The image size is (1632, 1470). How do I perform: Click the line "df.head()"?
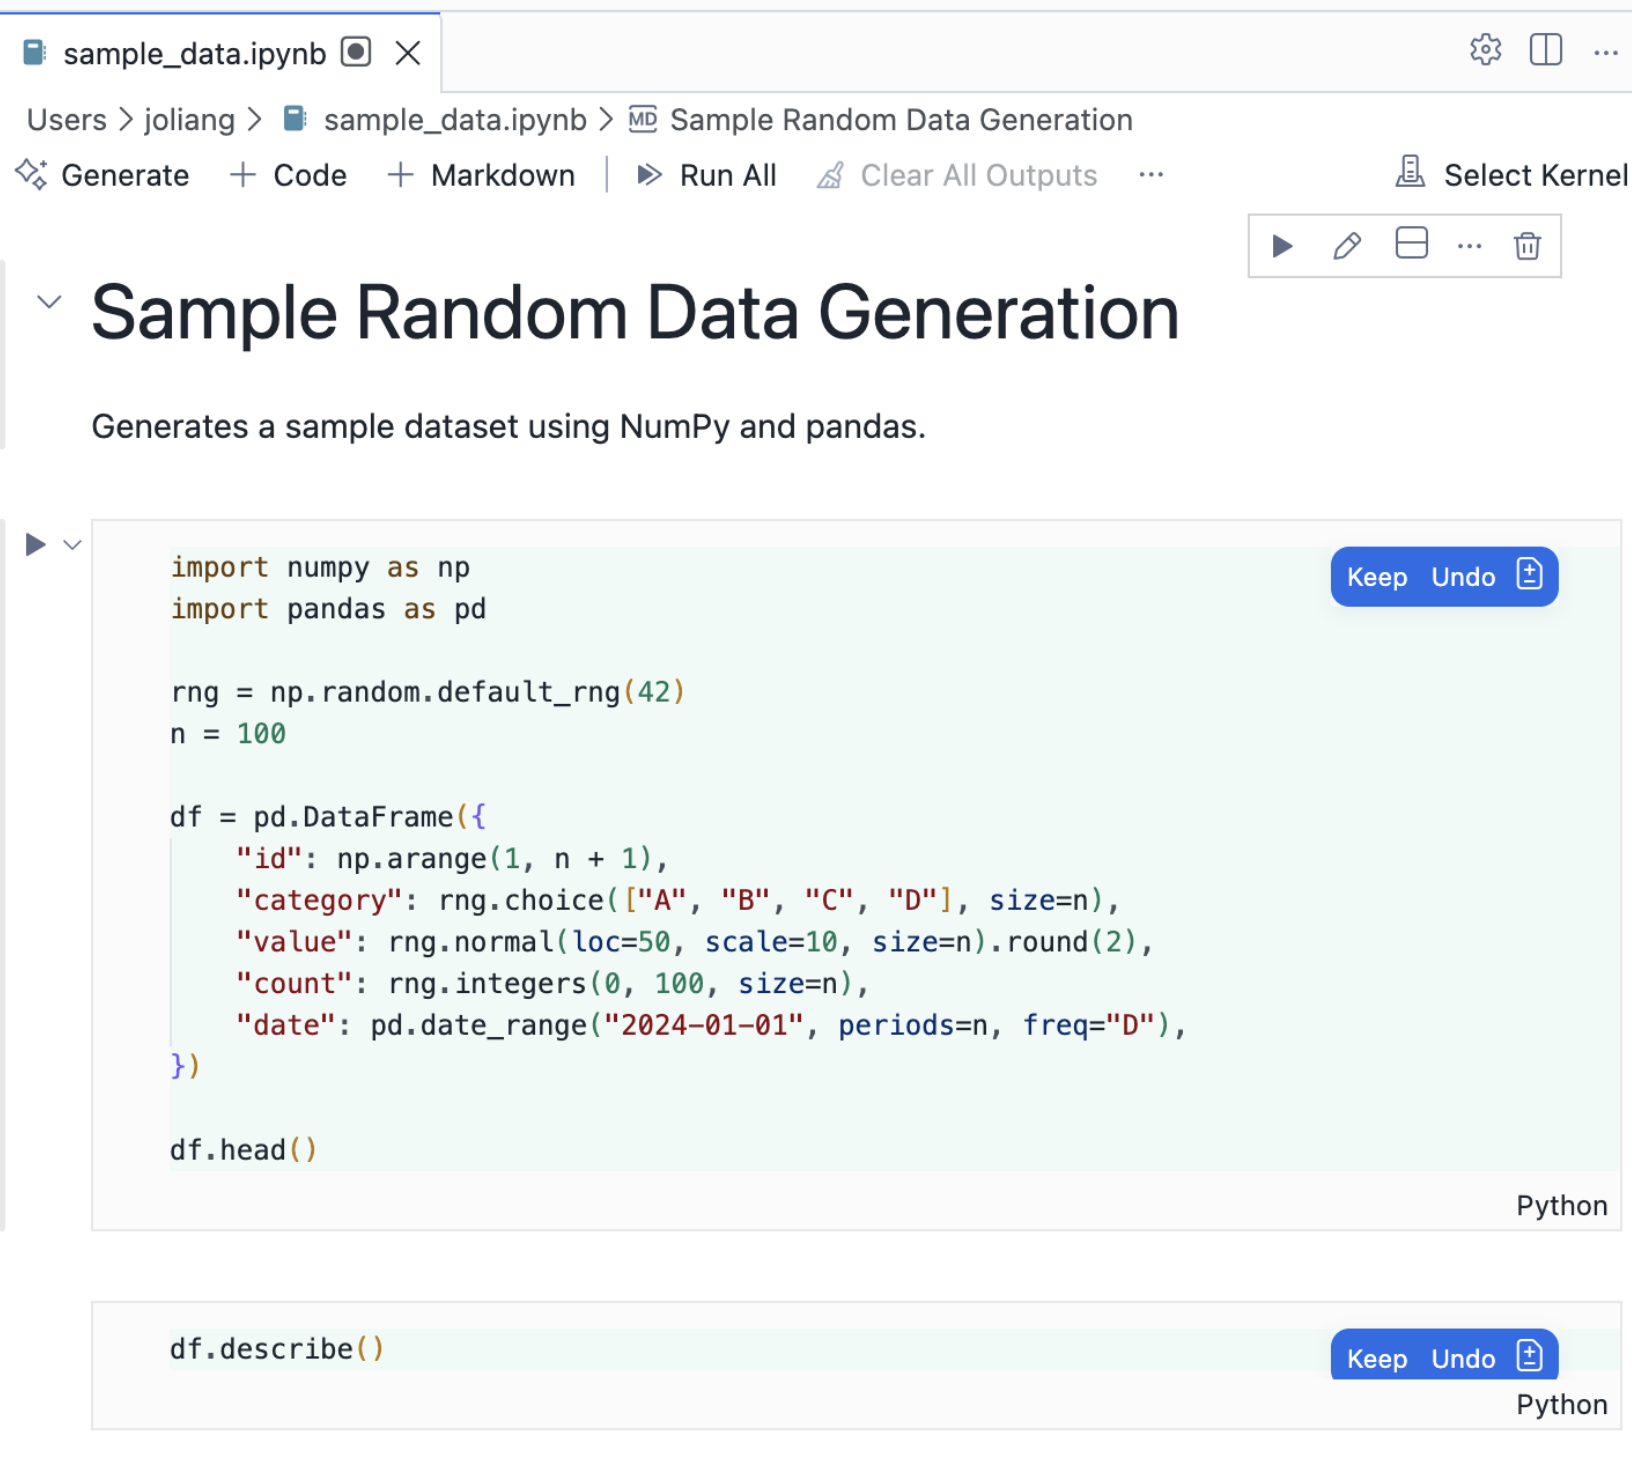click(x=244, y=1150)
